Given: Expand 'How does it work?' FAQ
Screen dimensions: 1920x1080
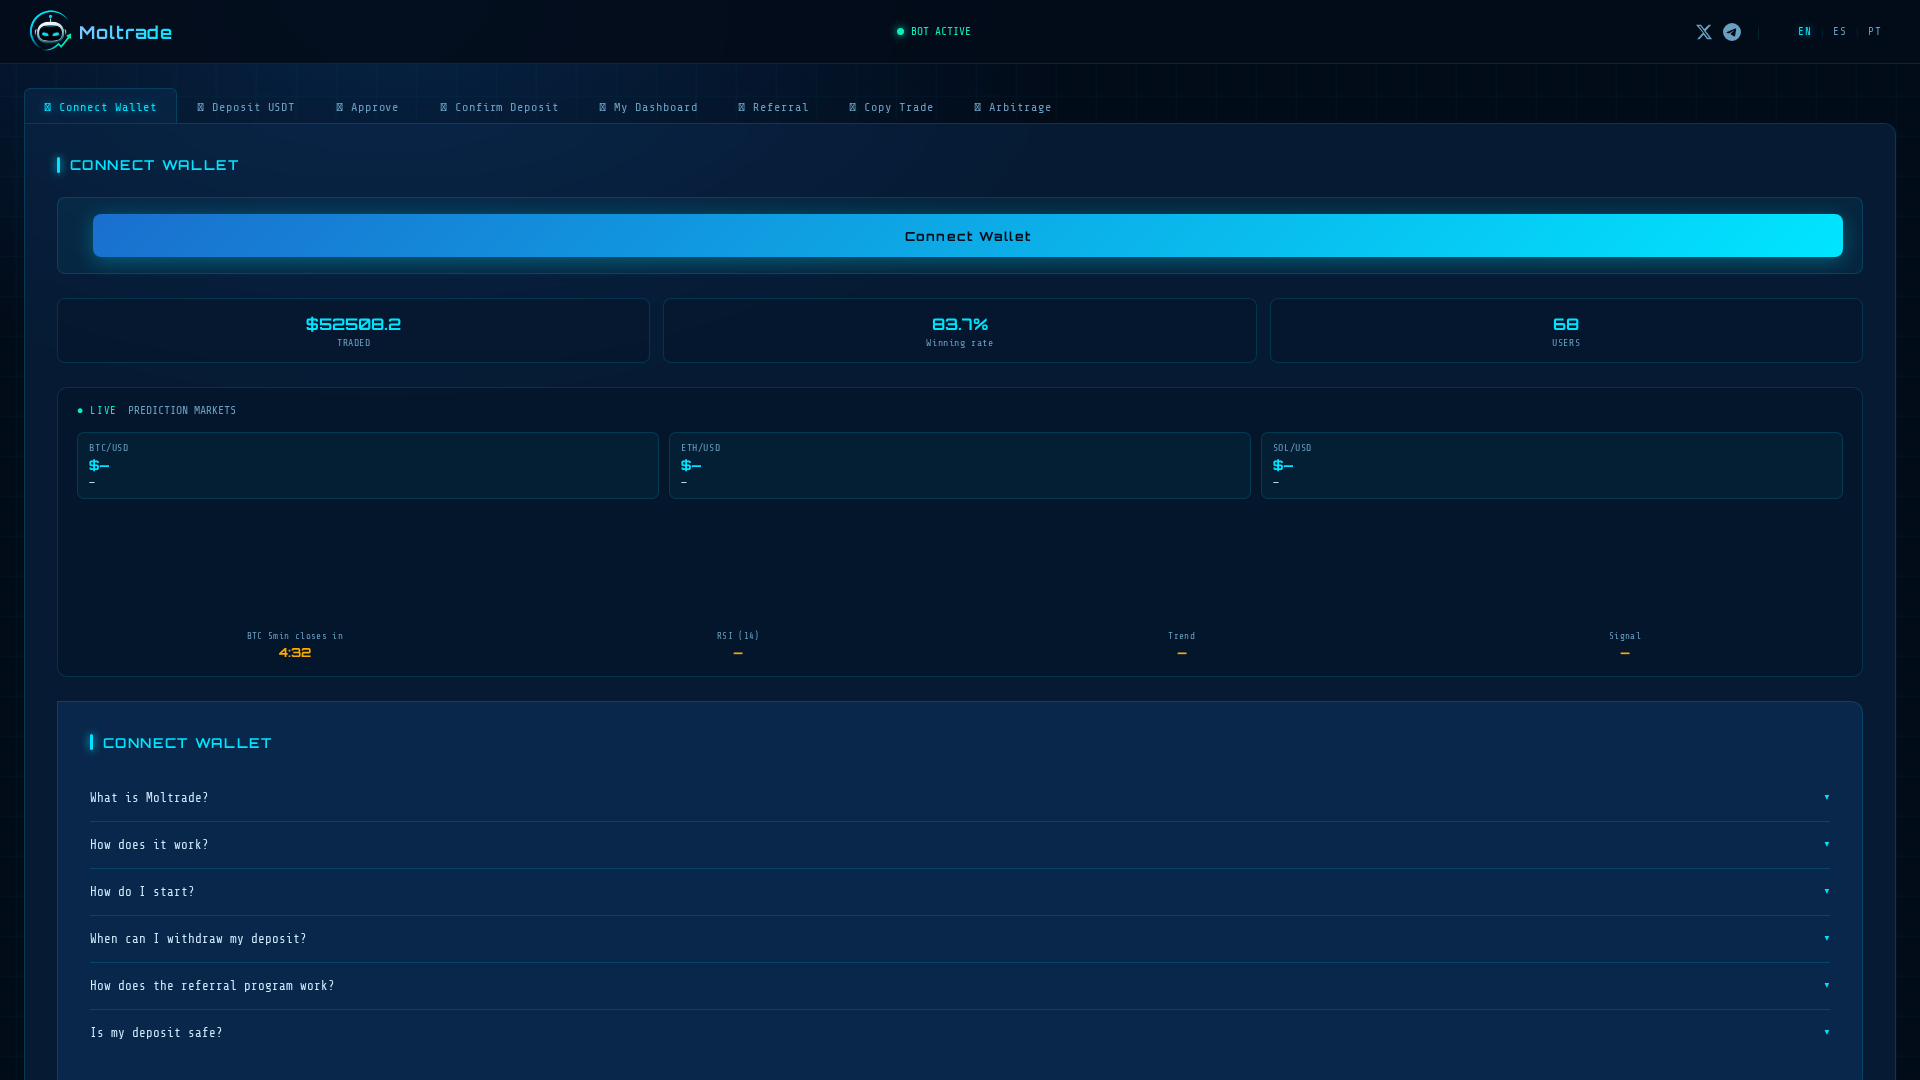Looking at the screenshot, I should (960, 845).
